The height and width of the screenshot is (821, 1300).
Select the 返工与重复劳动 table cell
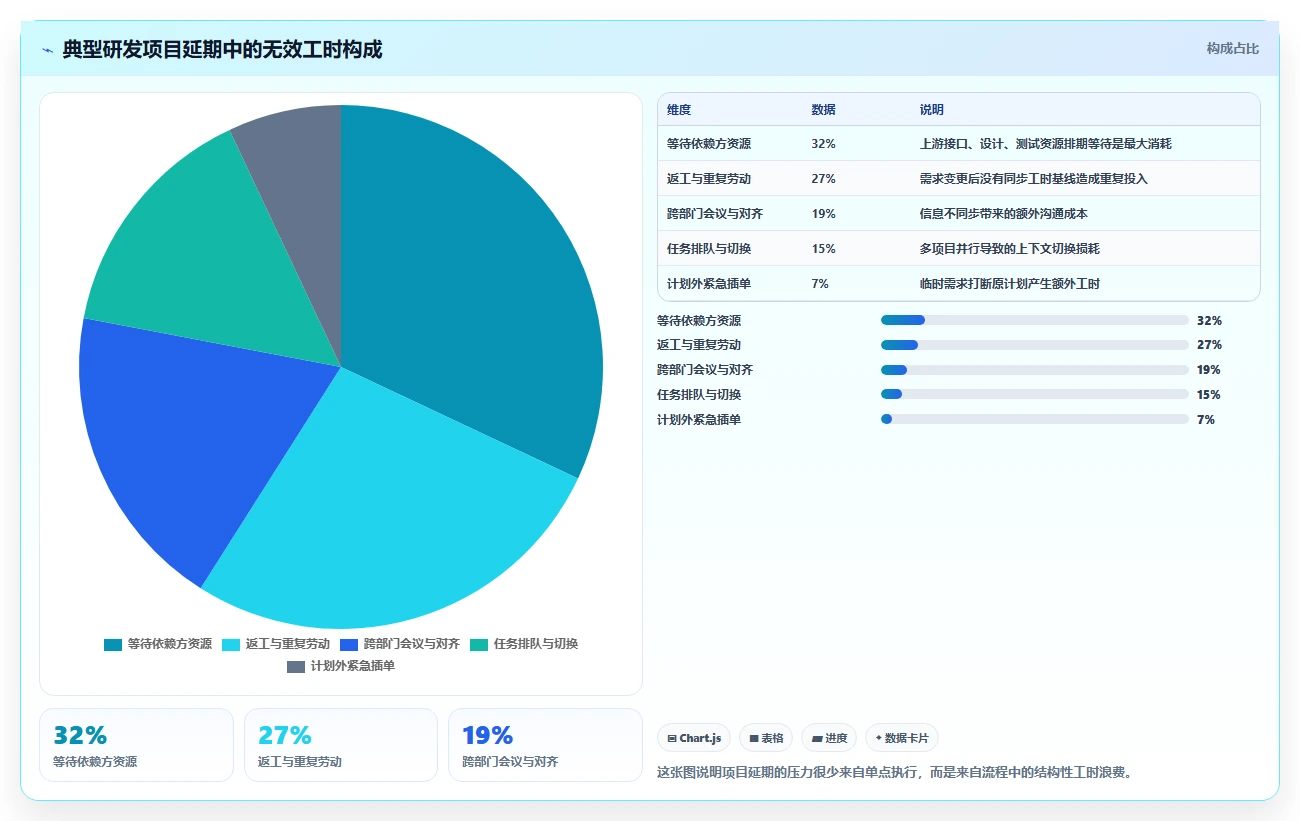point(709,179)
